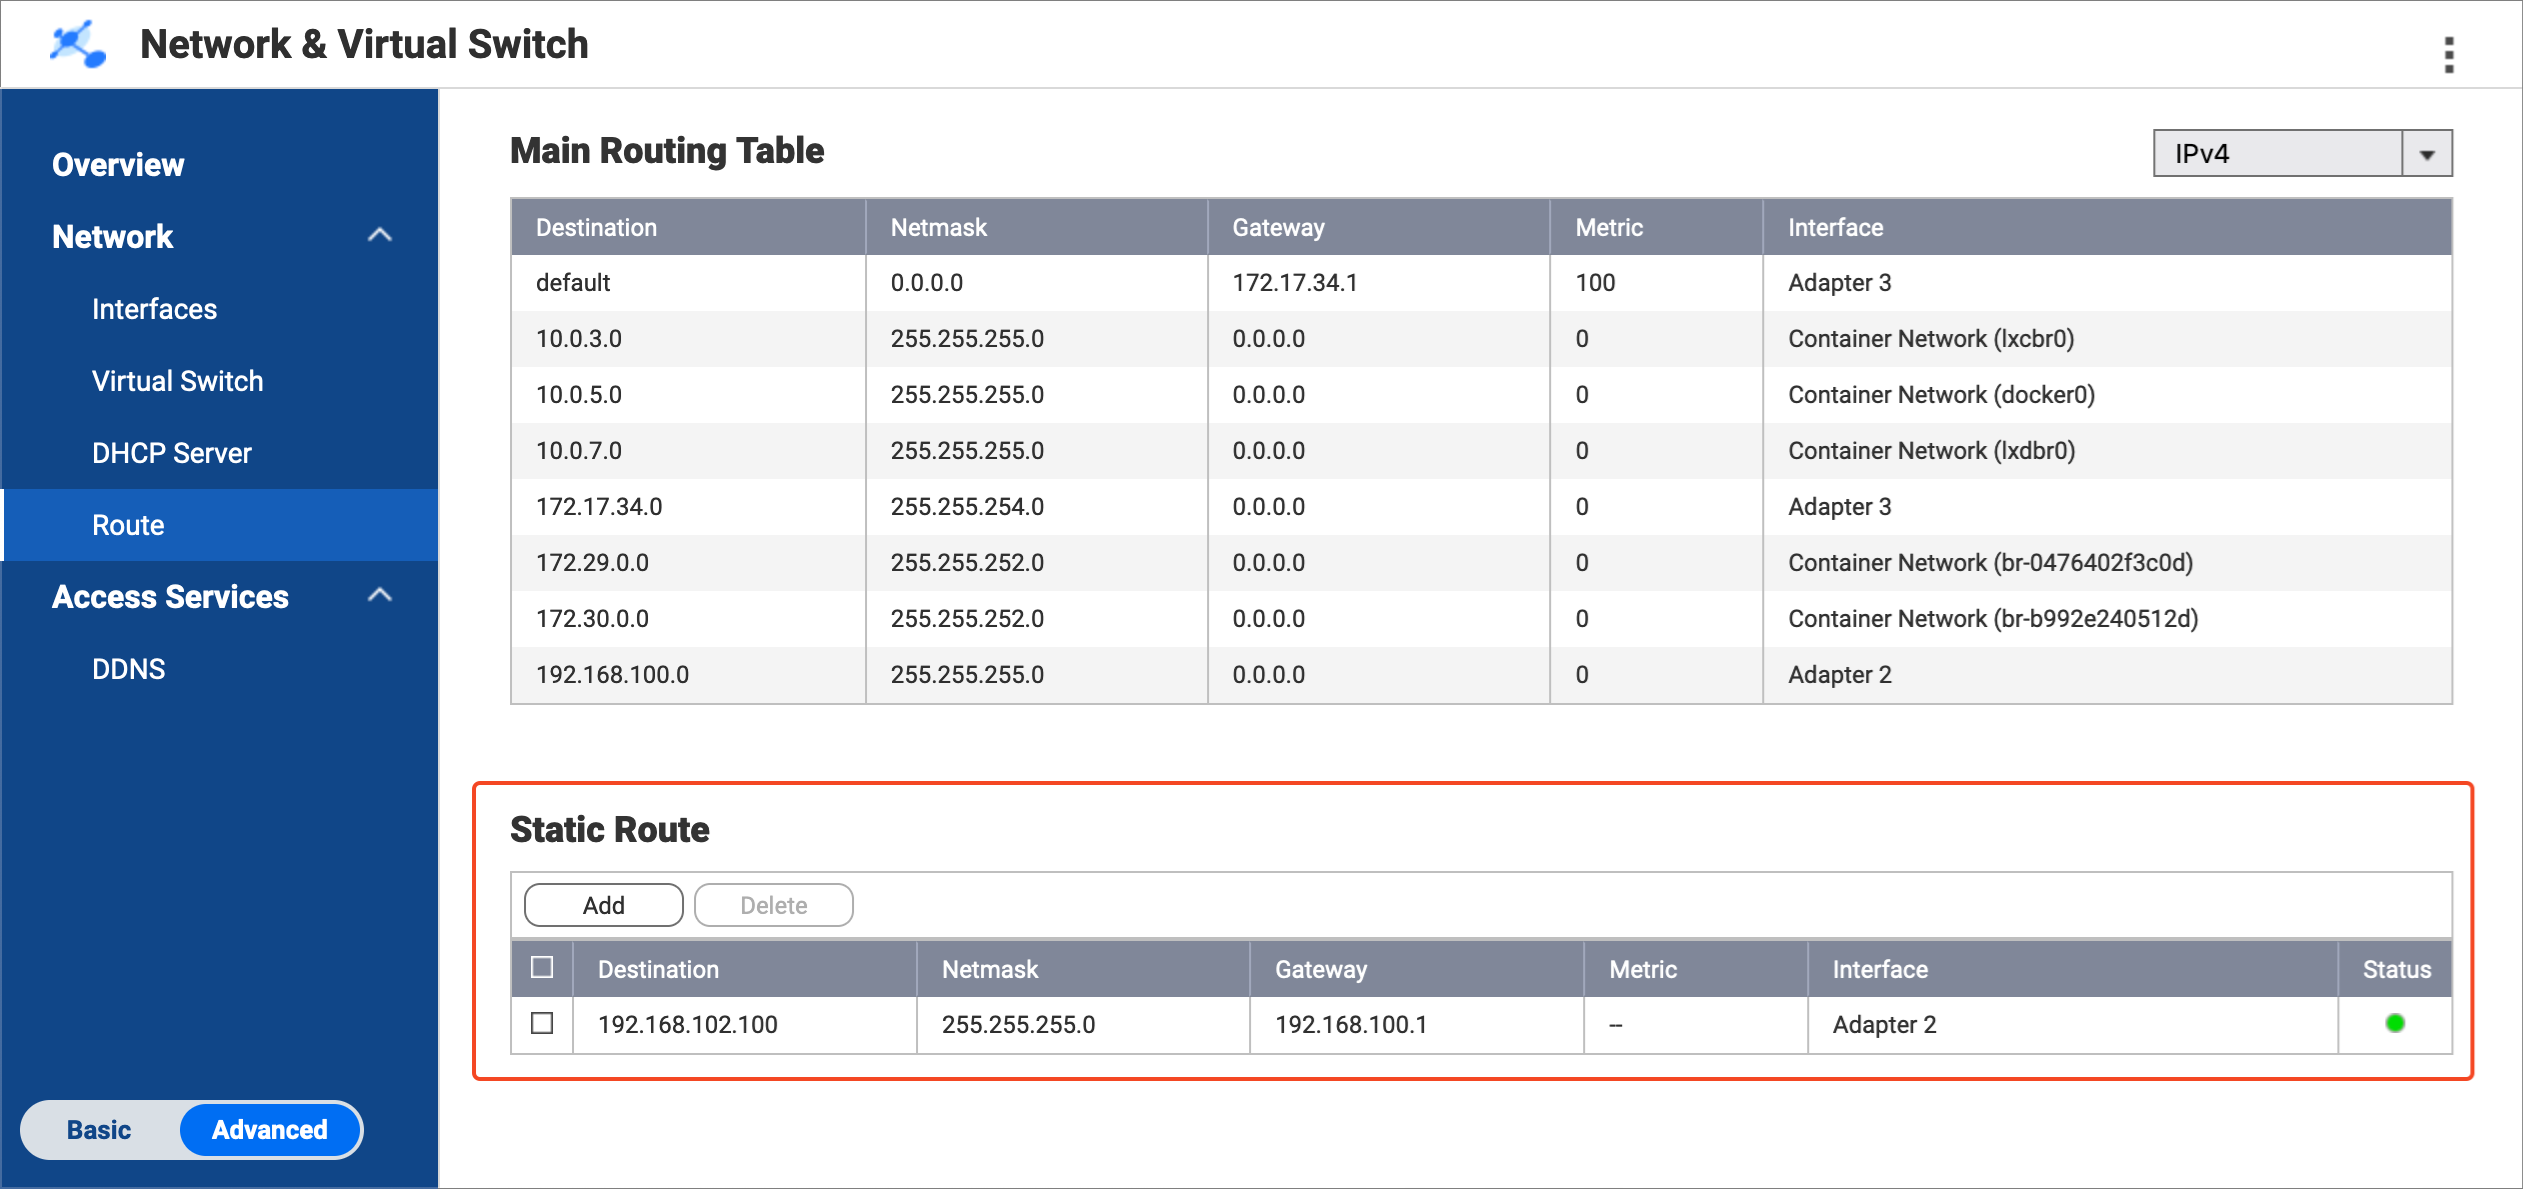Switch to Basic mode
2523x1189 pixels.
click(x=99, y=1129)
